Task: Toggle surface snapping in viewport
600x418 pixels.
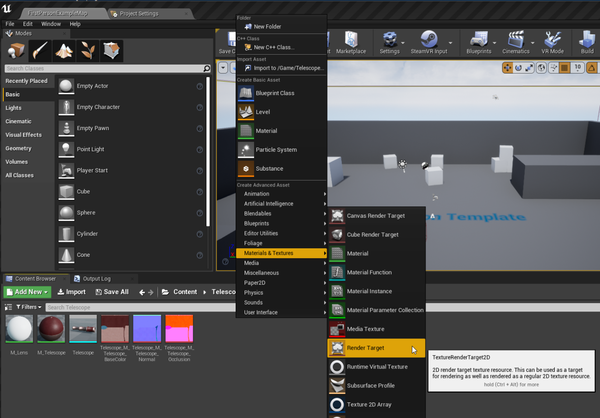Action: click(x=553, y=68)
